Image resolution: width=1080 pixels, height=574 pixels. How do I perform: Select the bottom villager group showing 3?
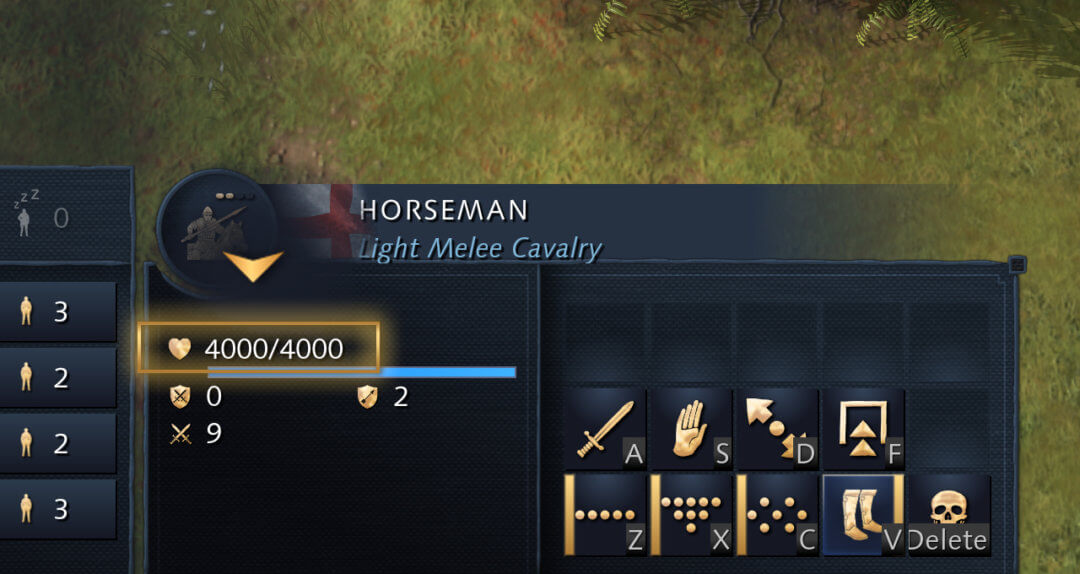coord(57,509)
